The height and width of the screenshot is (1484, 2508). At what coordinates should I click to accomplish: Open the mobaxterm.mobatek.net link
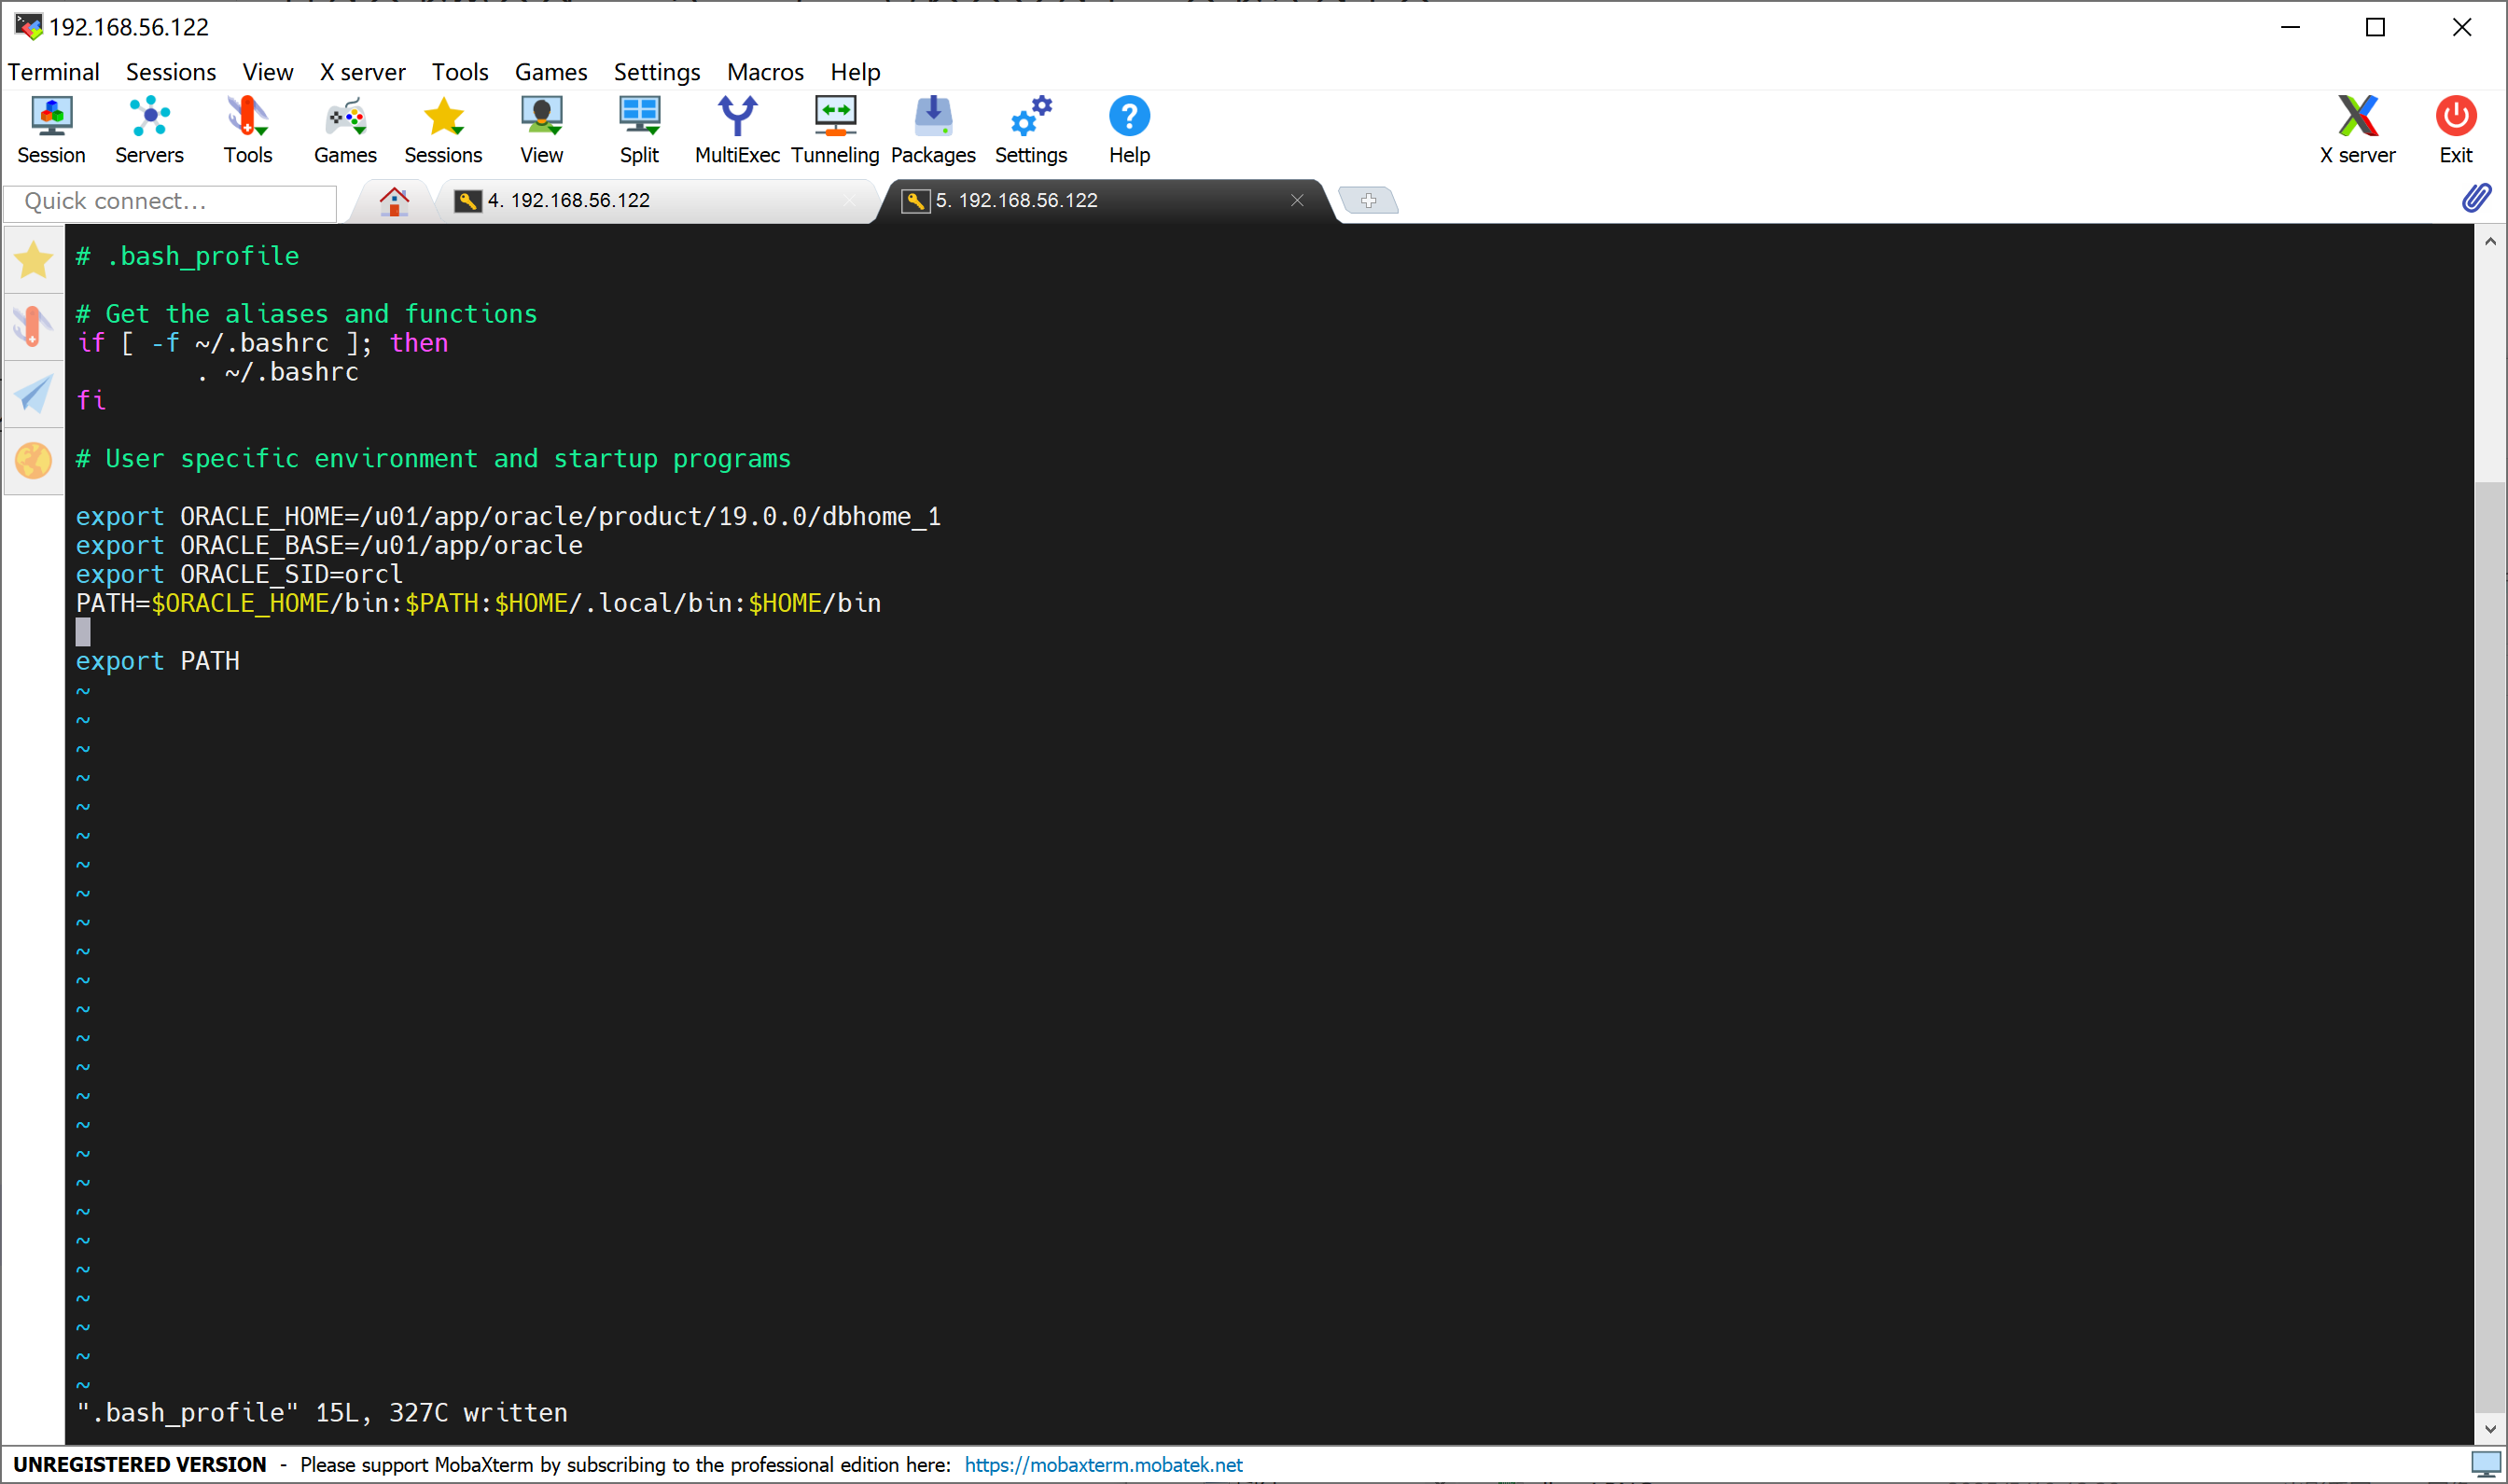tap(1102, 1464)
